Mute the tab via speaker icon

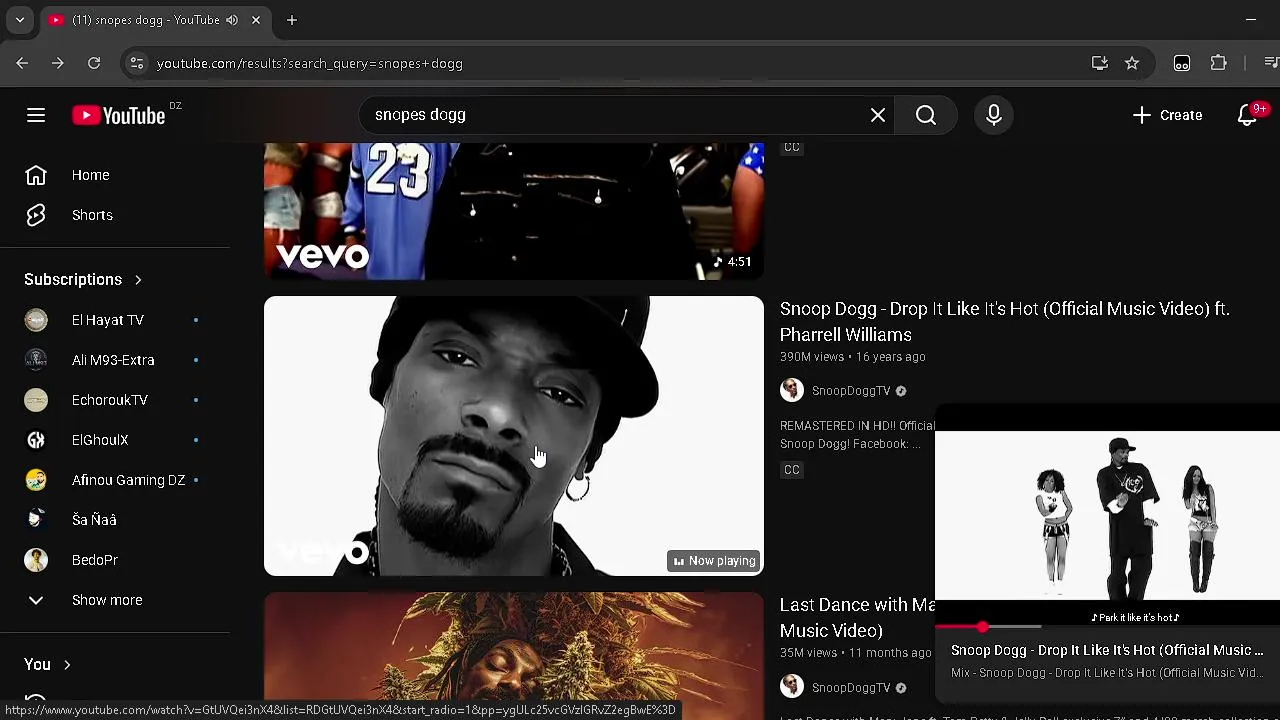pos(232,20)
